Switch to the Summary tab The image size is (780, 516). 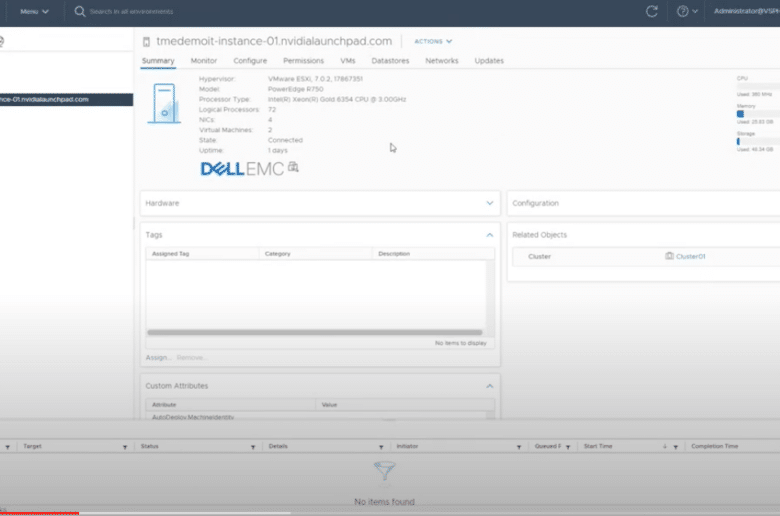pyautogui.click(x=158, y=61)
